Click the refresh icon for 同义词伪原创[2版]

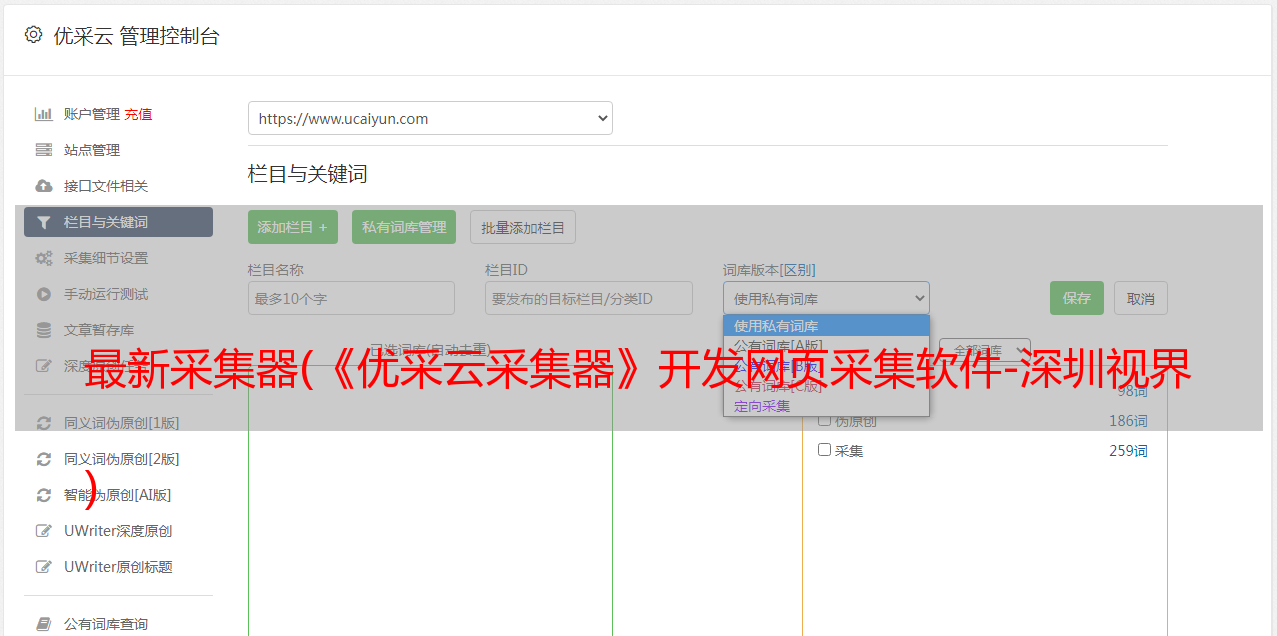coord(43,459)
